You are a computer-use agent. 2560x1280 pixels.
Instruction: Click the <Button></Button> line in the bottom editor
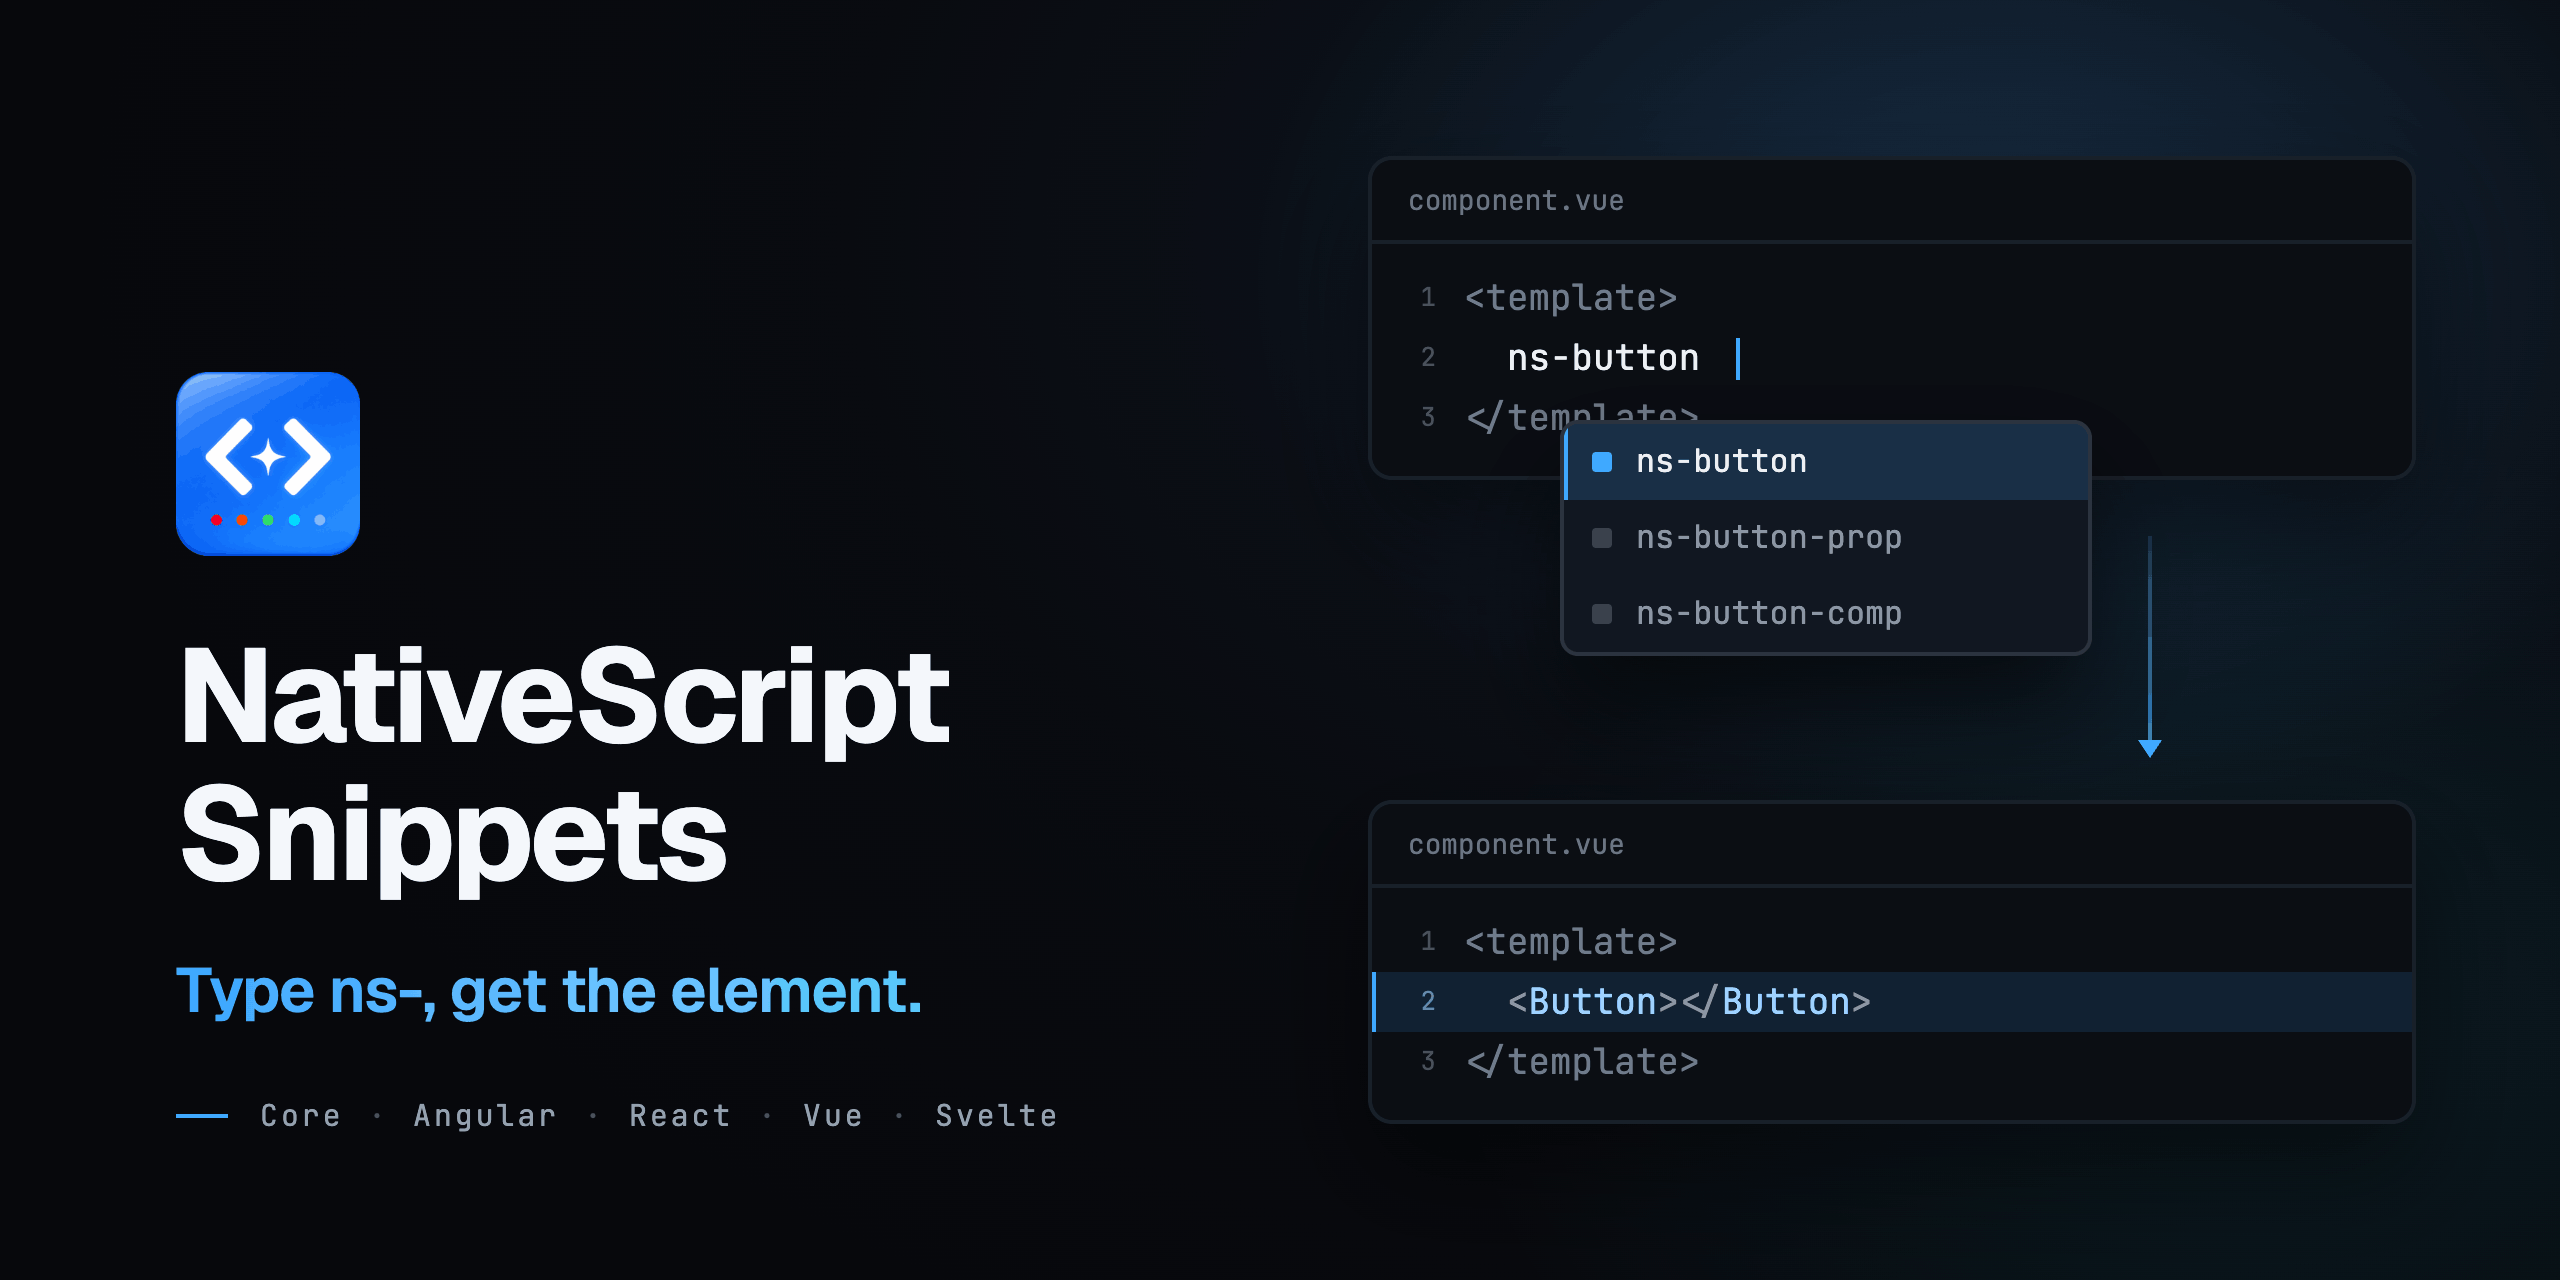(1893, 1002)
